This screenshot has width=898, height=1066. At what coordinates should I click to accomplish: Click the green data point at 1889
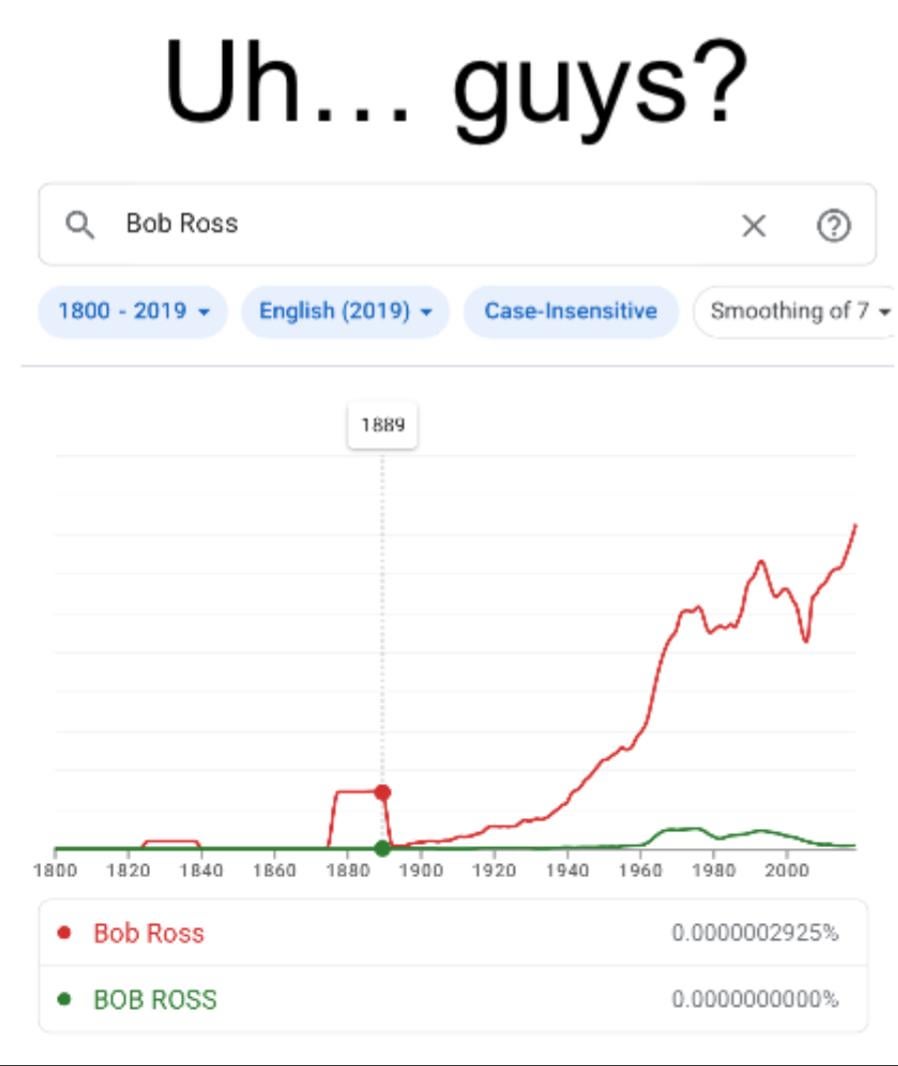point(382,849)
